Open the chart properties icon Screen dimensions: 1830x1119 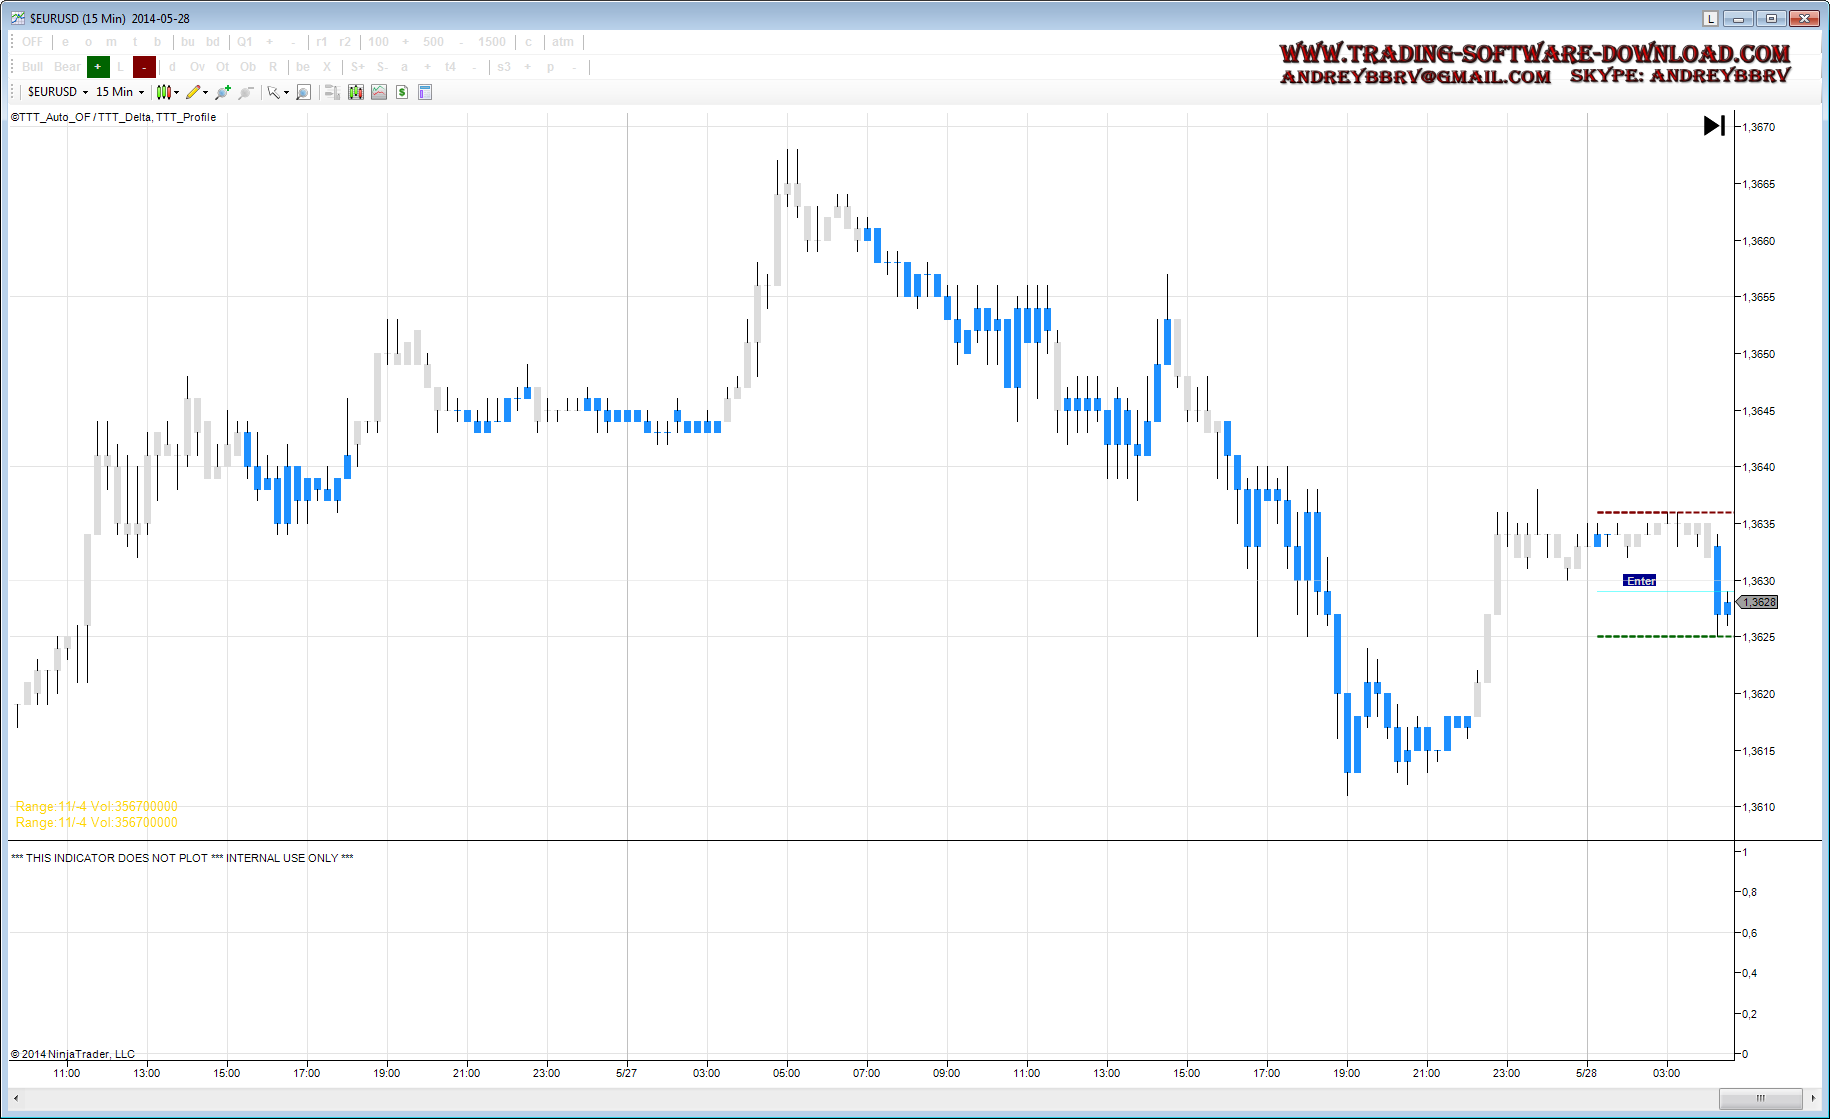pos(425,92)
